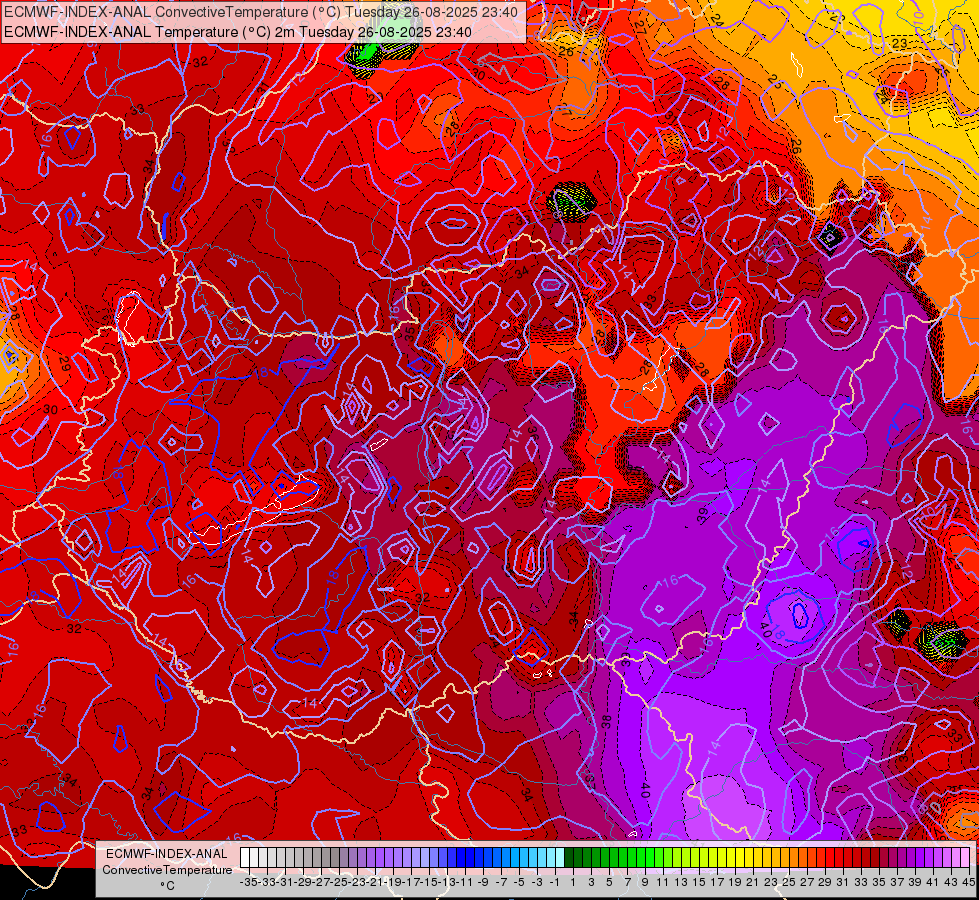Click the 29 value on the legend scale
979x900 pixels.
coord(825,882)
